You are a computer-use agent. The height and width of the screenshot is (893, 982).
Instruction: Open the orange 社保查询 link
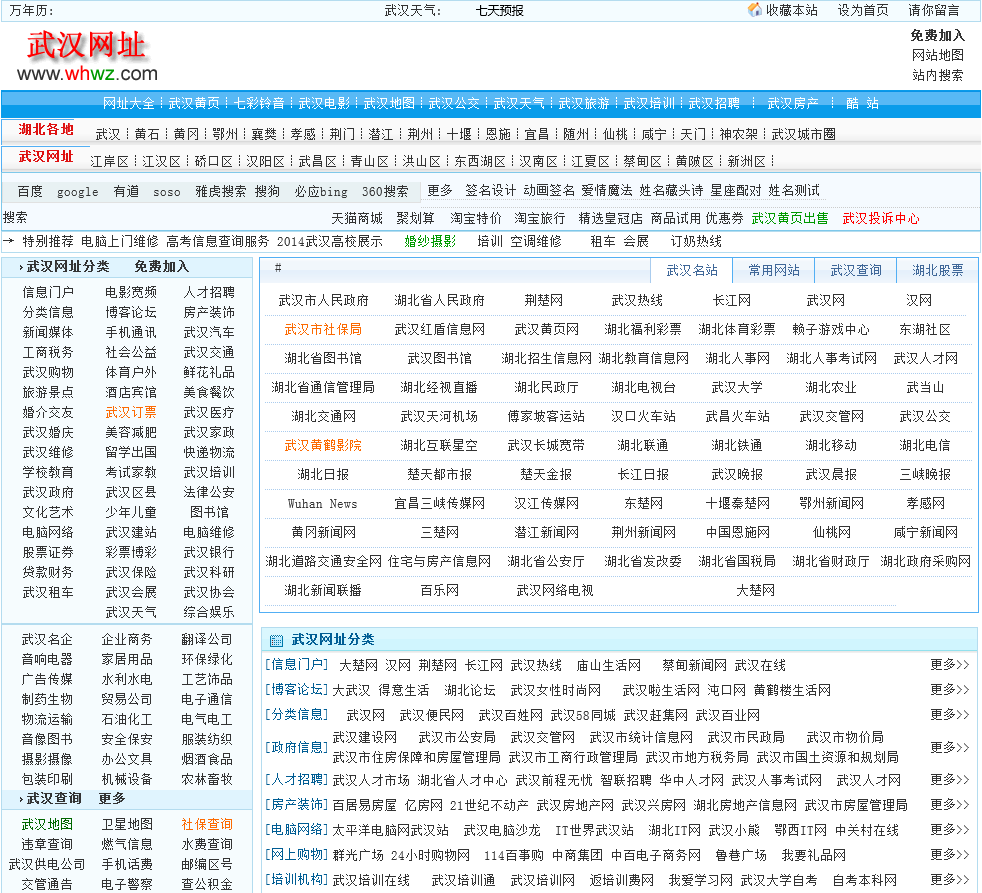tap(207, 825)
